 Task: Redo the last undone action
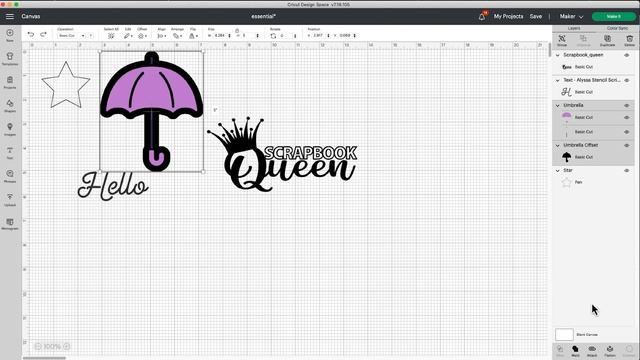coord(43,35)
